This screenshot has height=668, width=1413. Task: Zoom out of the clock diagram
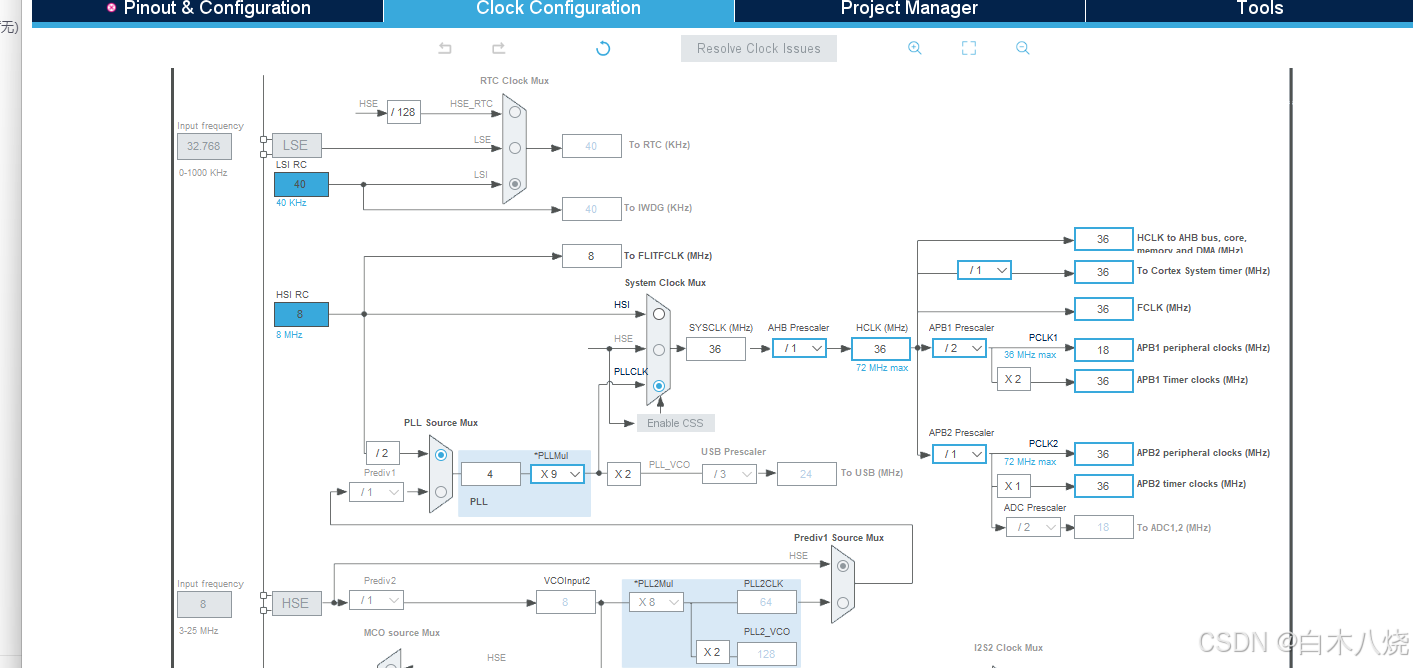(1022, 48)
